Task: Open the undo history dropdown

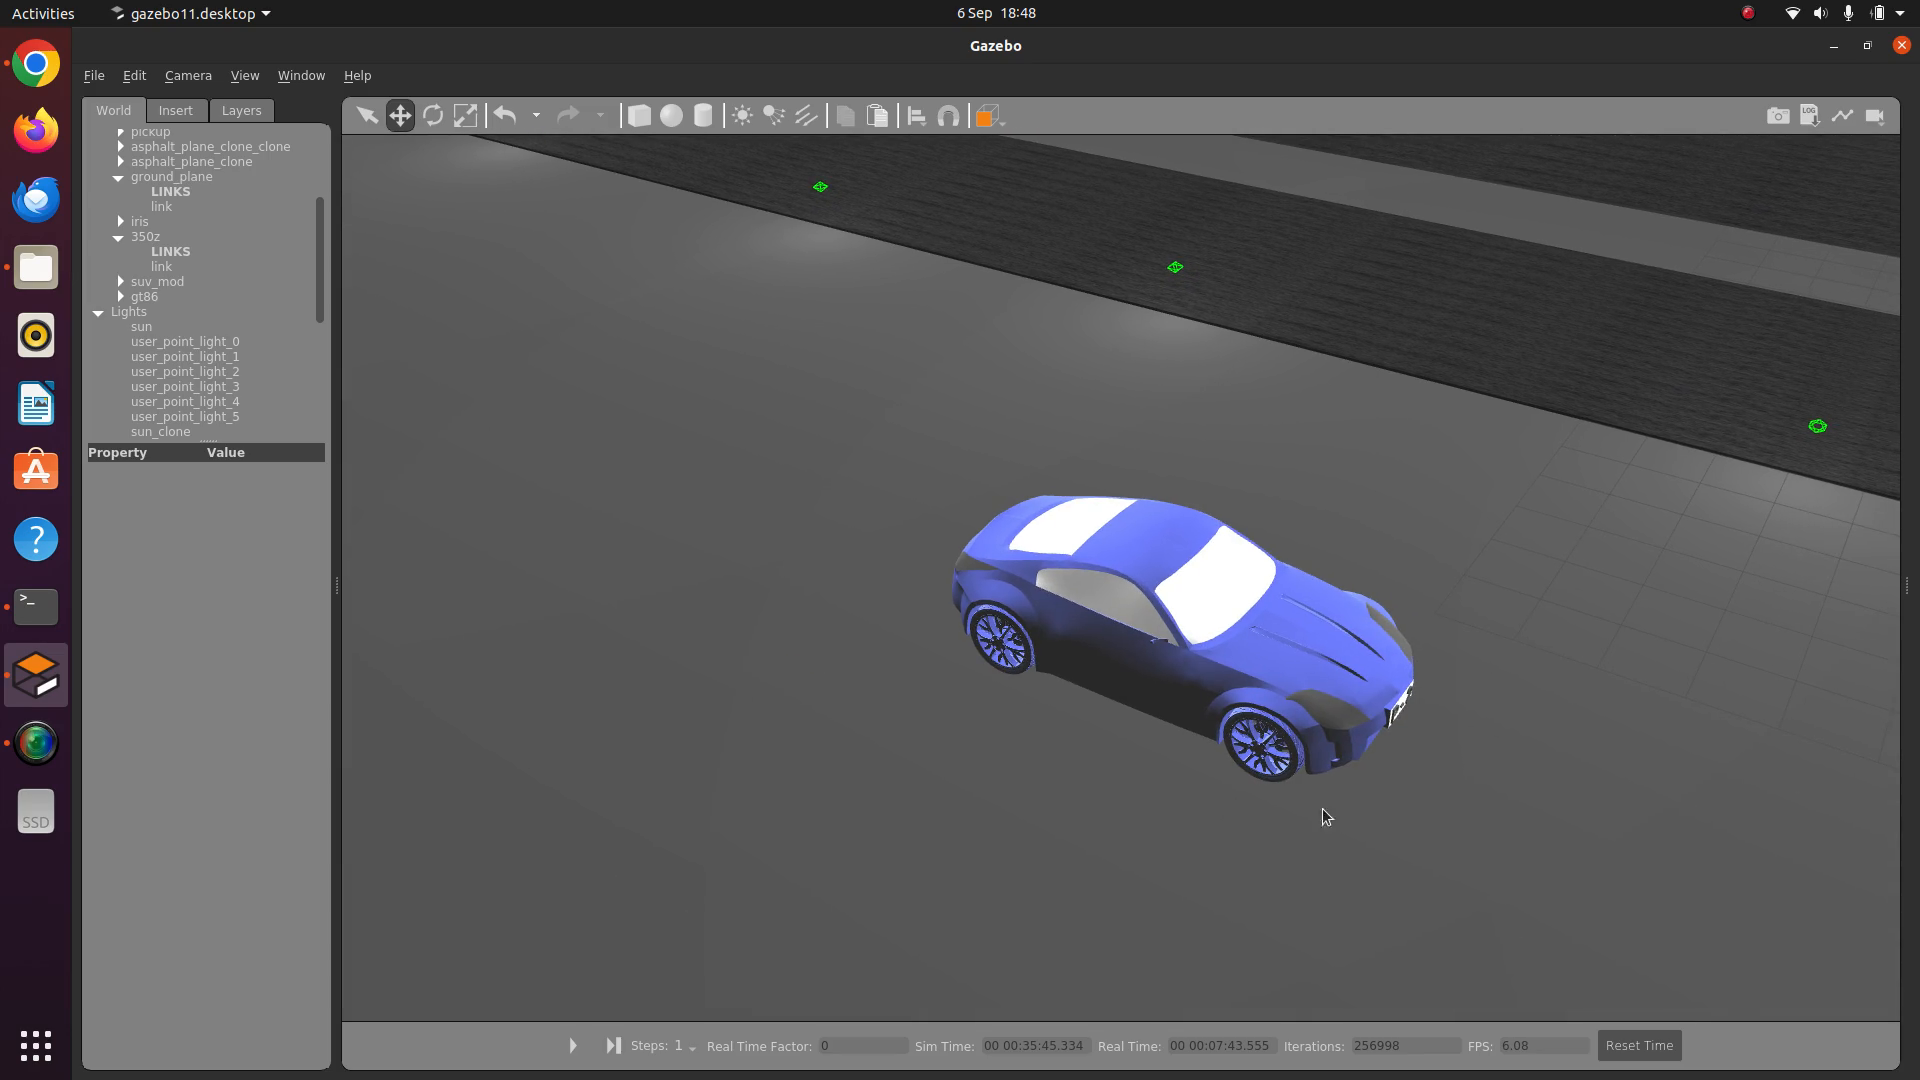Action: pyautogui.click(x=536, y=115)
